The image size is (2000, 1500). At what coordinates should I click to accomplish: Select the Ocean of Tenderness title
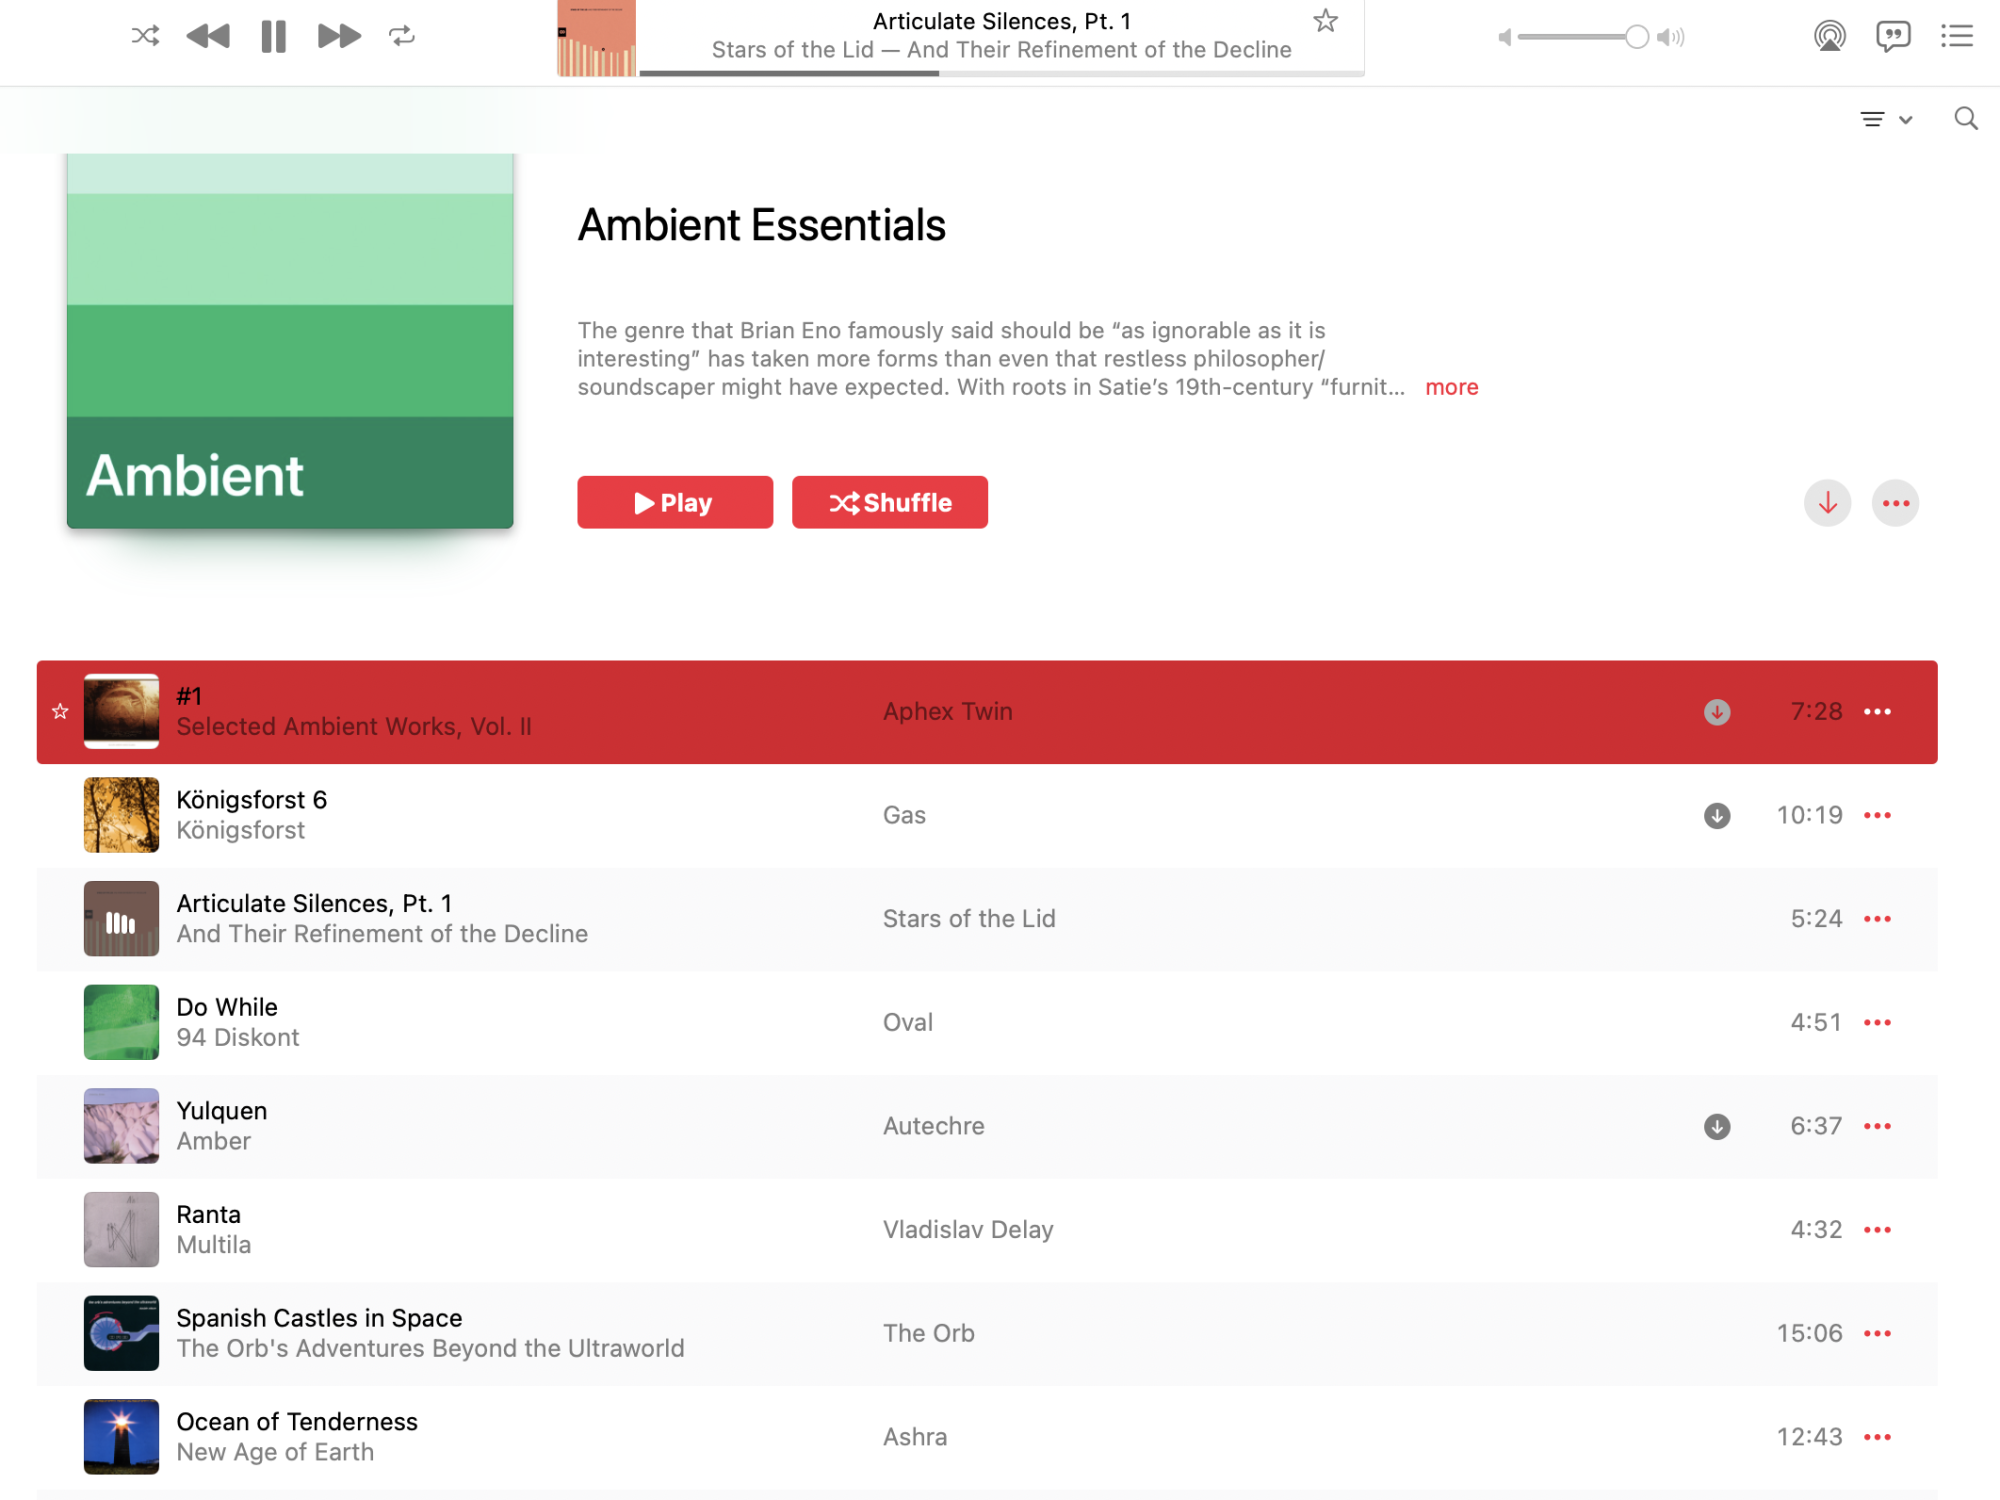coord(297,1422)
